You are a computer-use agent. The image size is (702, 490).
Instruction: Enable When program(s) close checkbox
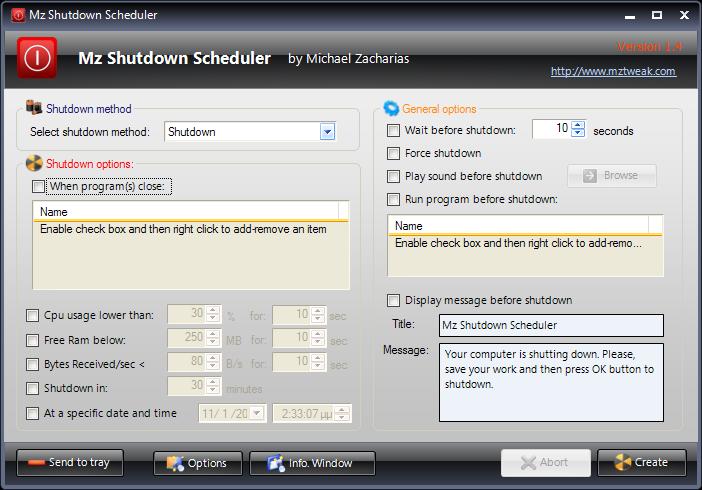tap(39, 186)
